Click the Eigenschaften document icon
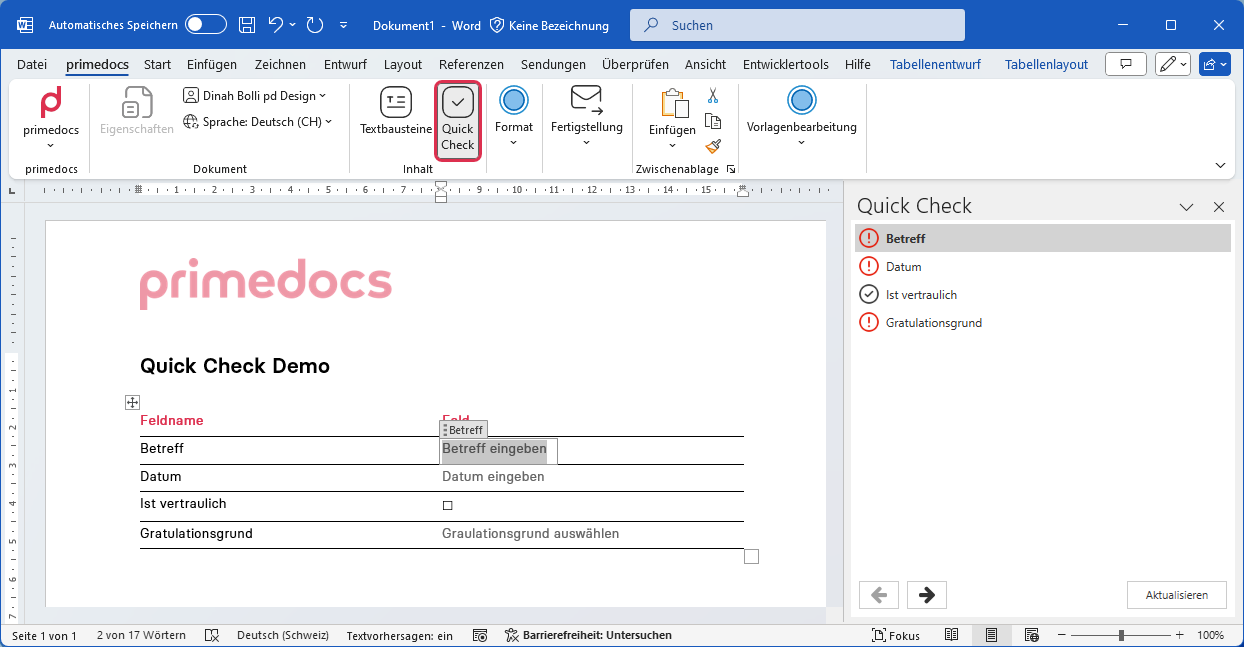 click(x=137, y=103)
